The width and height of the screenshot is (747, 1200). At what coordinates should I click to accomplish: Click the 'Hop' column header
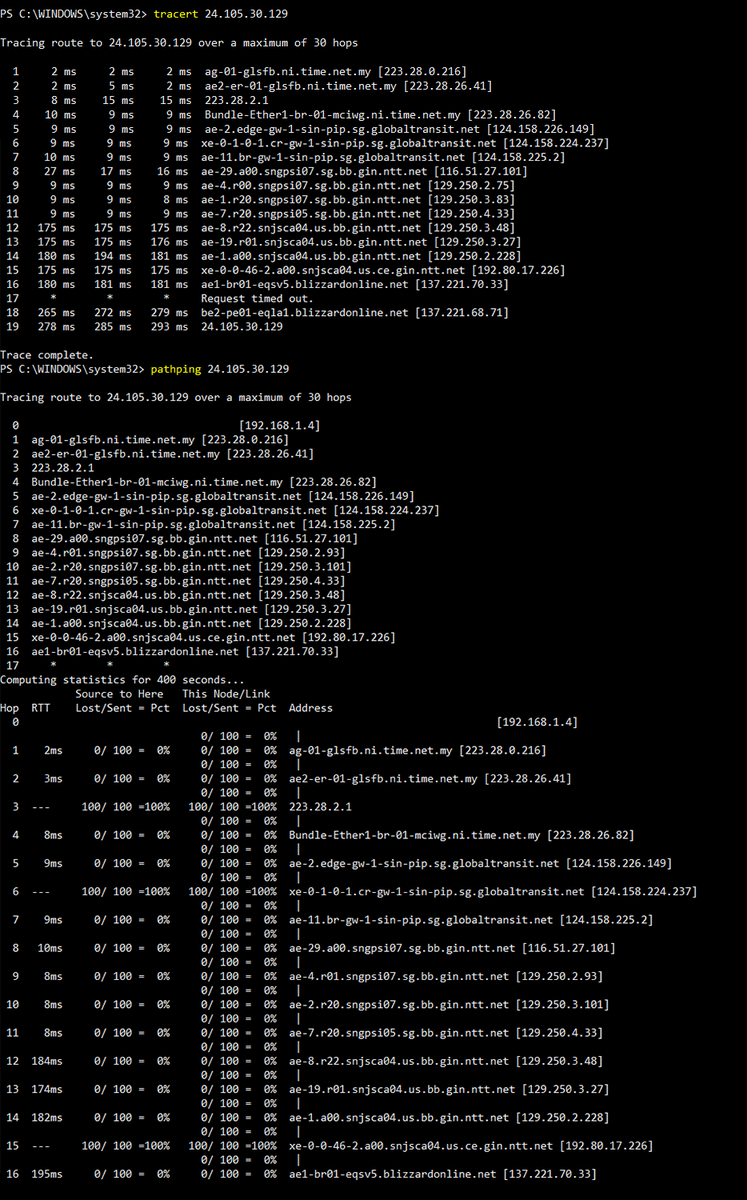[x=9, y=708]
